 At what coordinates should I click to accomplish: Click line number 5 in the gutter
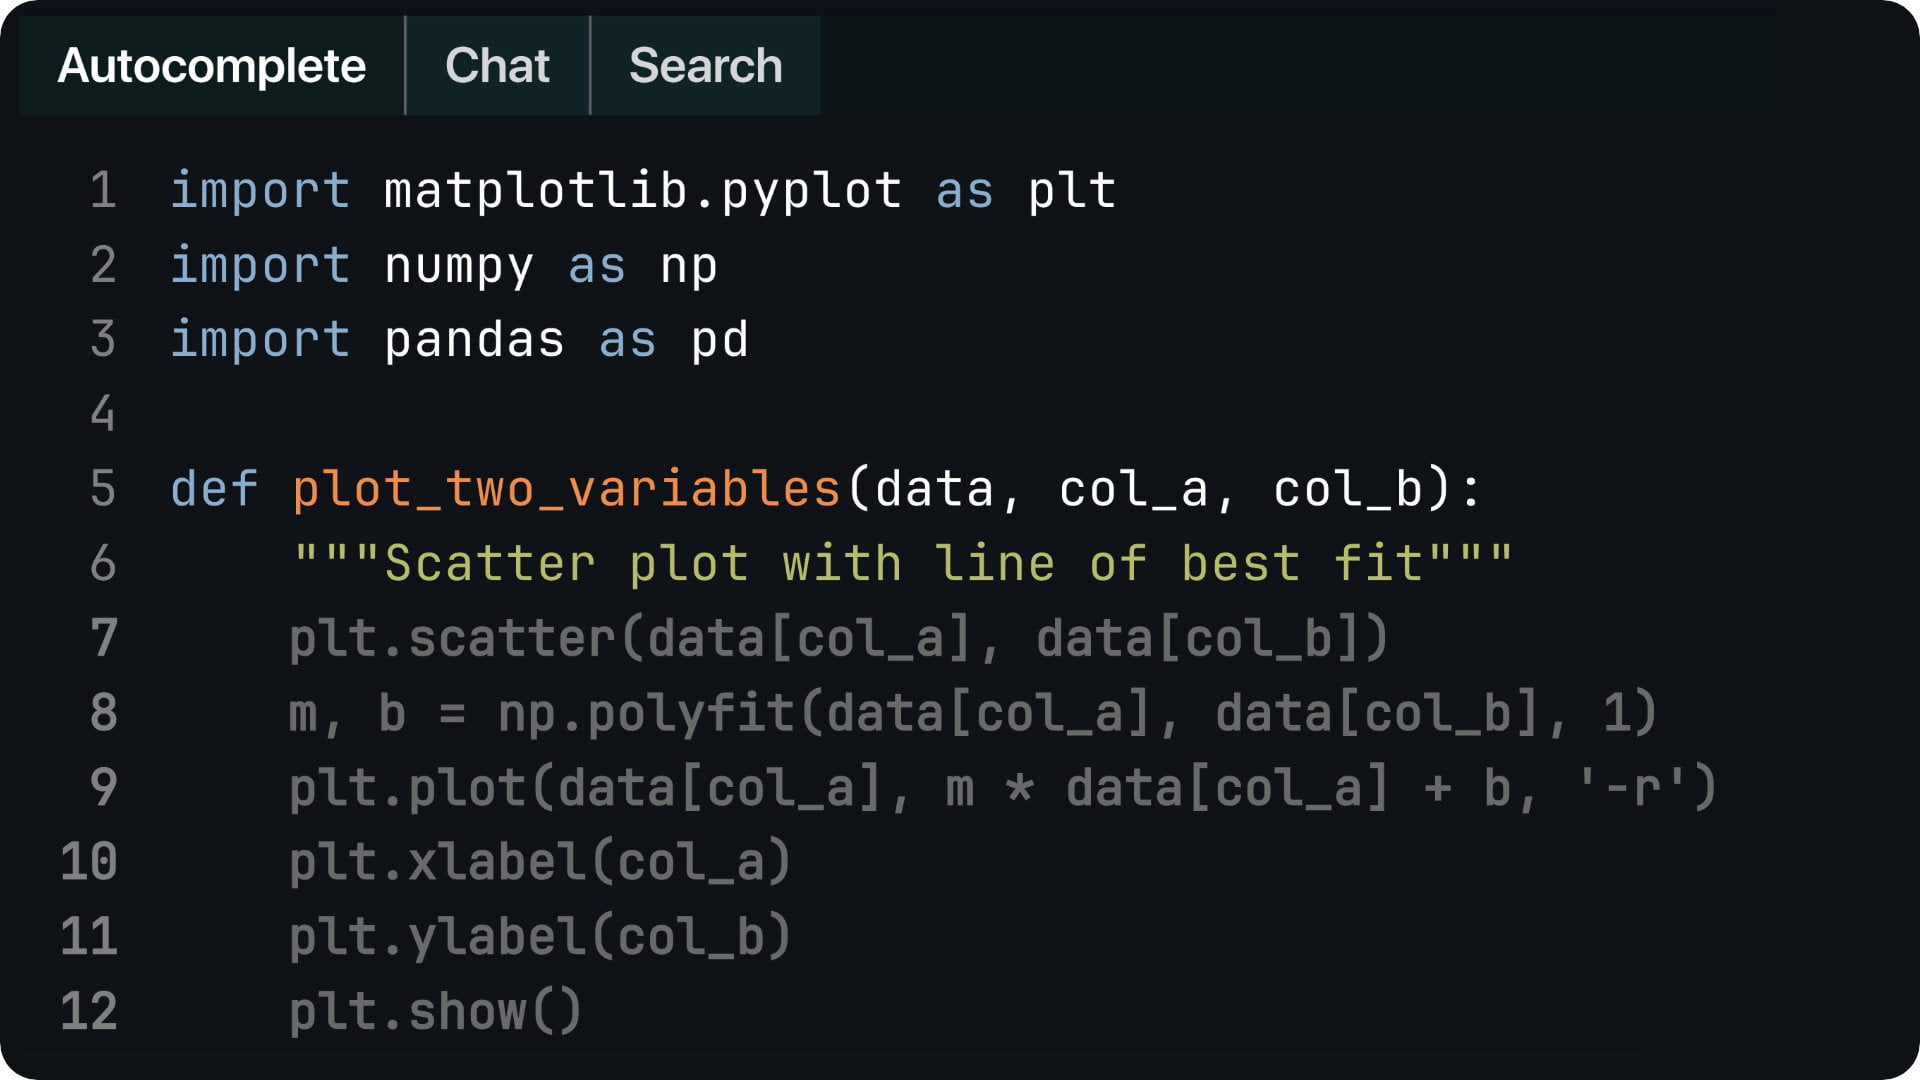coord(103,489)
